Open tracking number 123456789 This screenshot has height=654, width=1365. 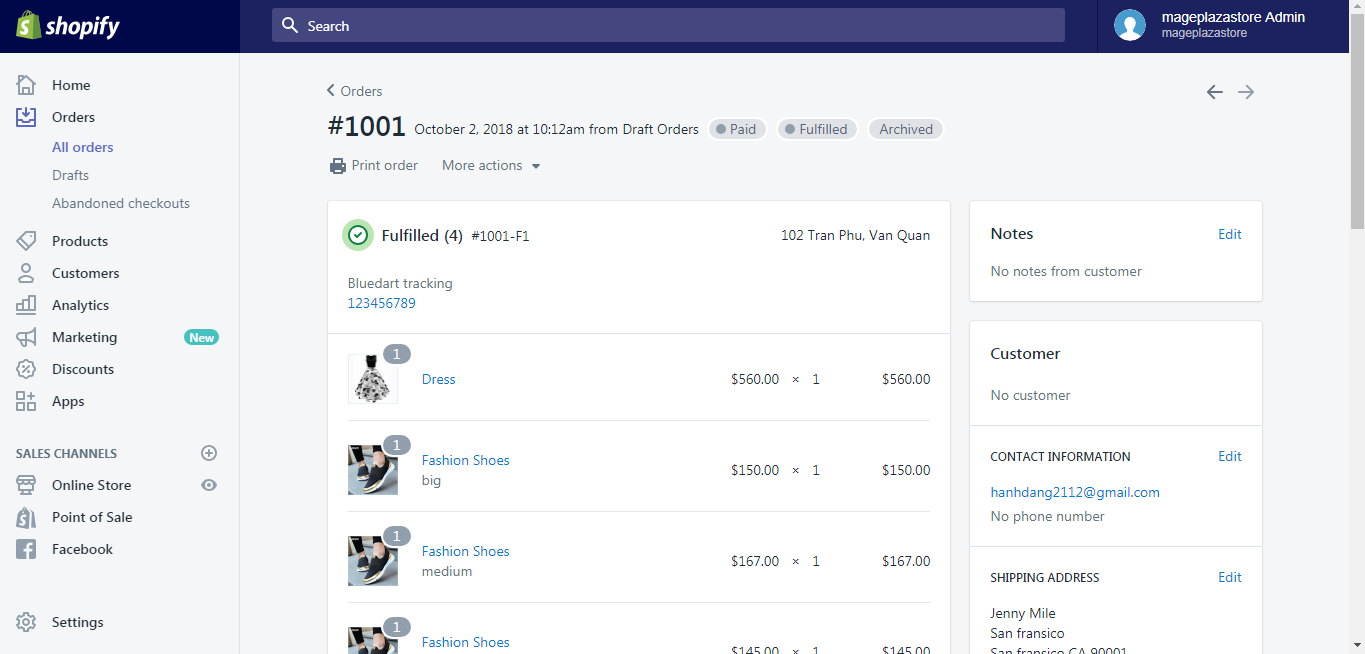[381, 303]
